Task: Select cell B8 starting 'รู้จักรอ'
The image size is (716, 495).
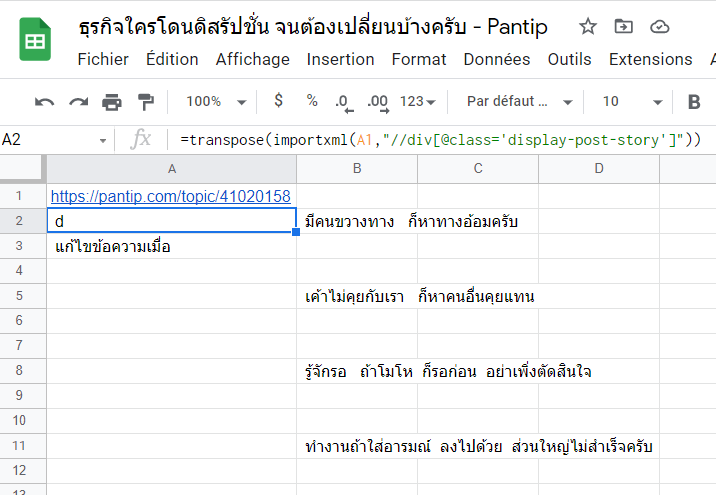Action: (357, 371)
